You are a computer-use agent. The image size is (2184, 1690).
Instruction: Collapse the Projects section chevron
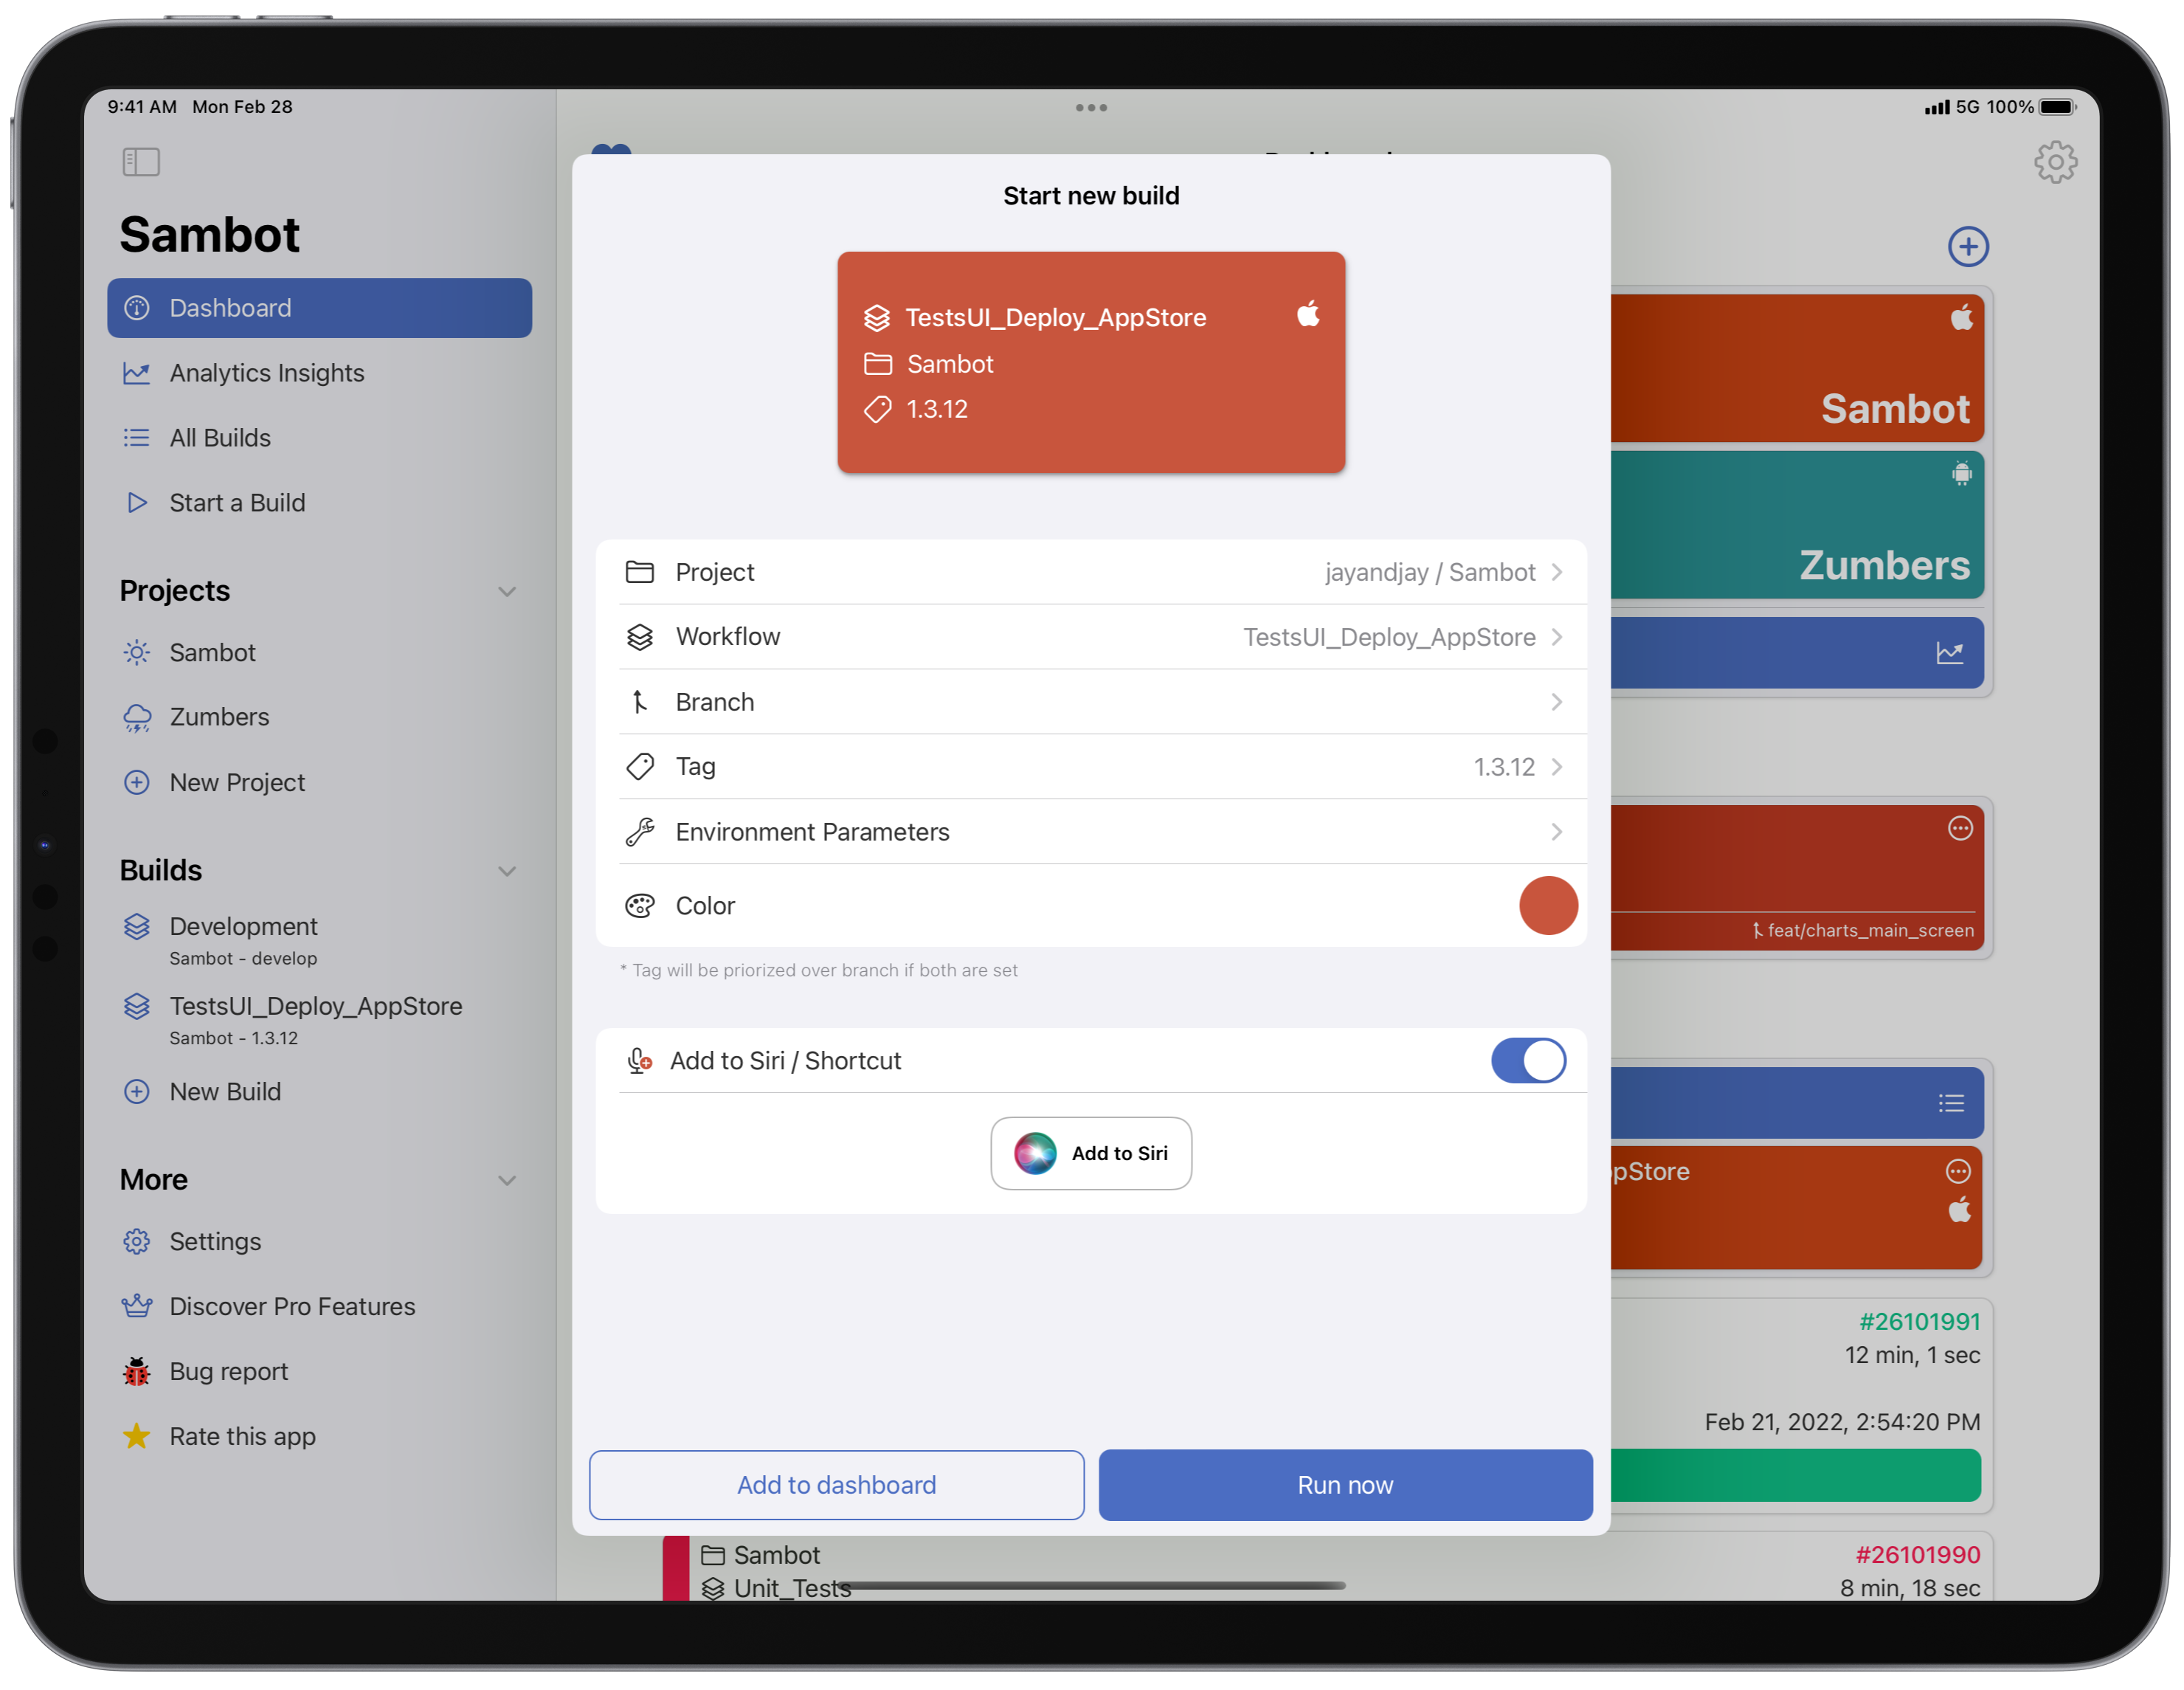pos(507,591)
